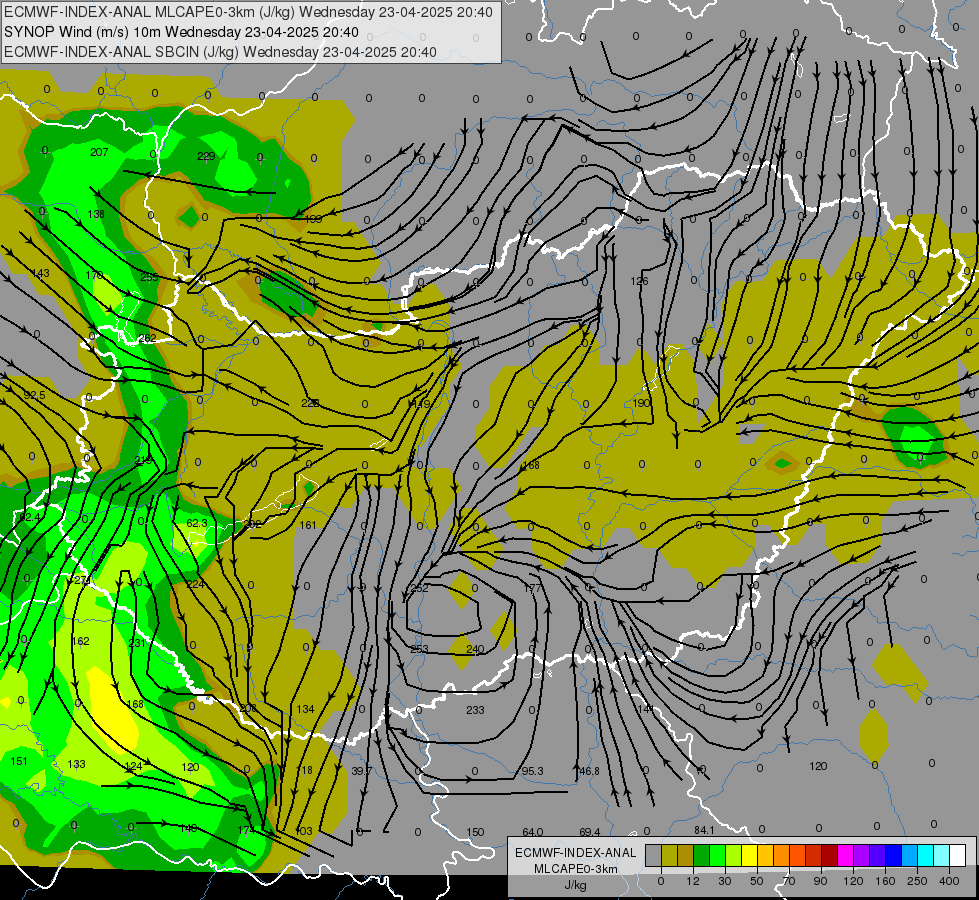
Task: Click the map value 161
Action: [308, 525]
